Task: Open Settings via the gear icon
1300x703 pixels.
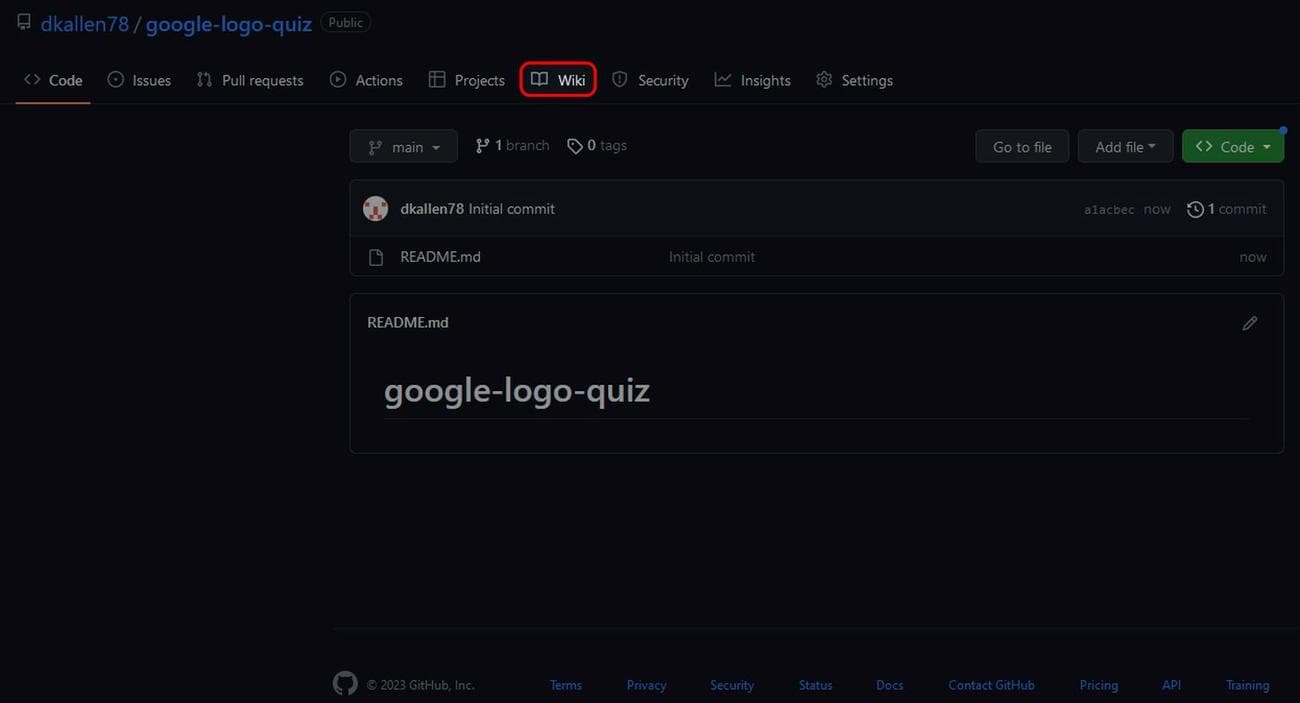Action: click(x=823, y=79)
